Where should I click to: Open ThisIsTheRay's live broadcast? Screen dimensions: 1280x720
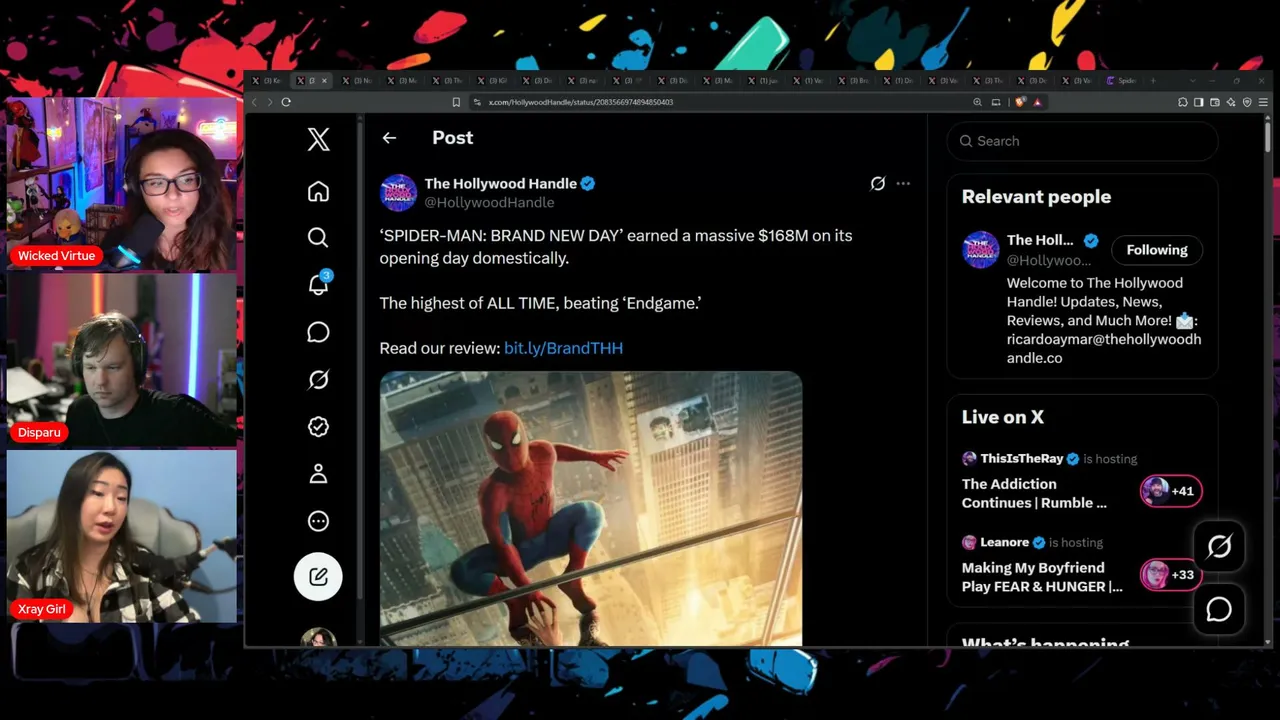[x=1034, y=493]
